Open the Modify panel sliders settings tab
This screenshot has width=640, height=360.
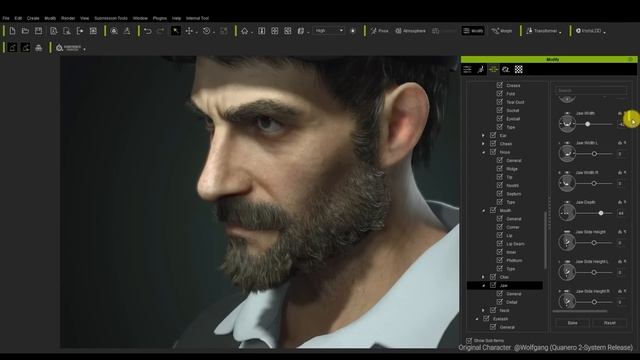click(x=467, y=70)
